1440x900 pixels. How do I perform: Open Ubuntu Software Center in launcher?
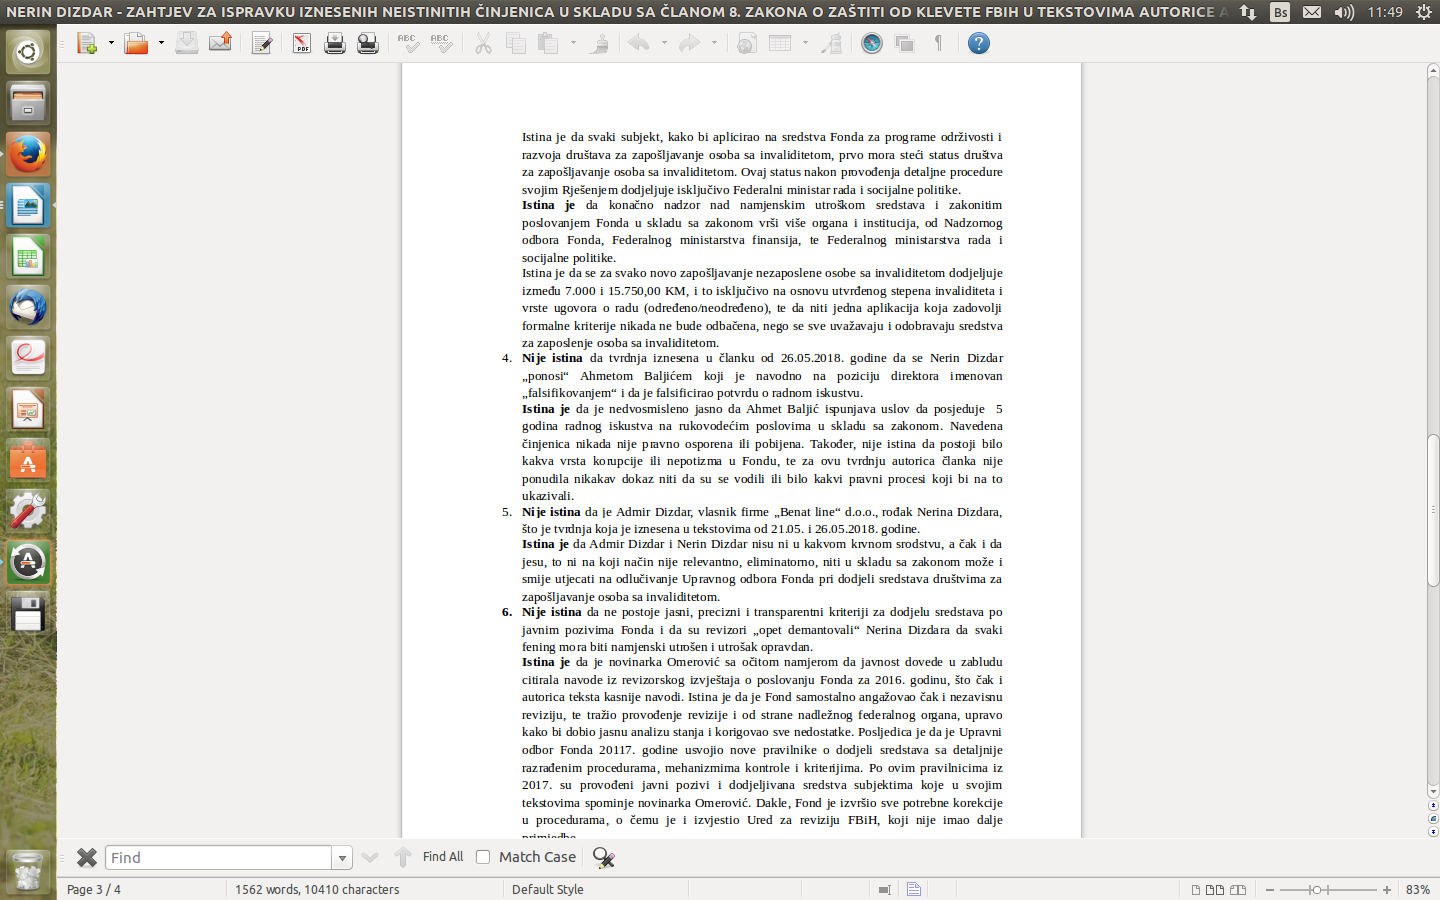28,461
